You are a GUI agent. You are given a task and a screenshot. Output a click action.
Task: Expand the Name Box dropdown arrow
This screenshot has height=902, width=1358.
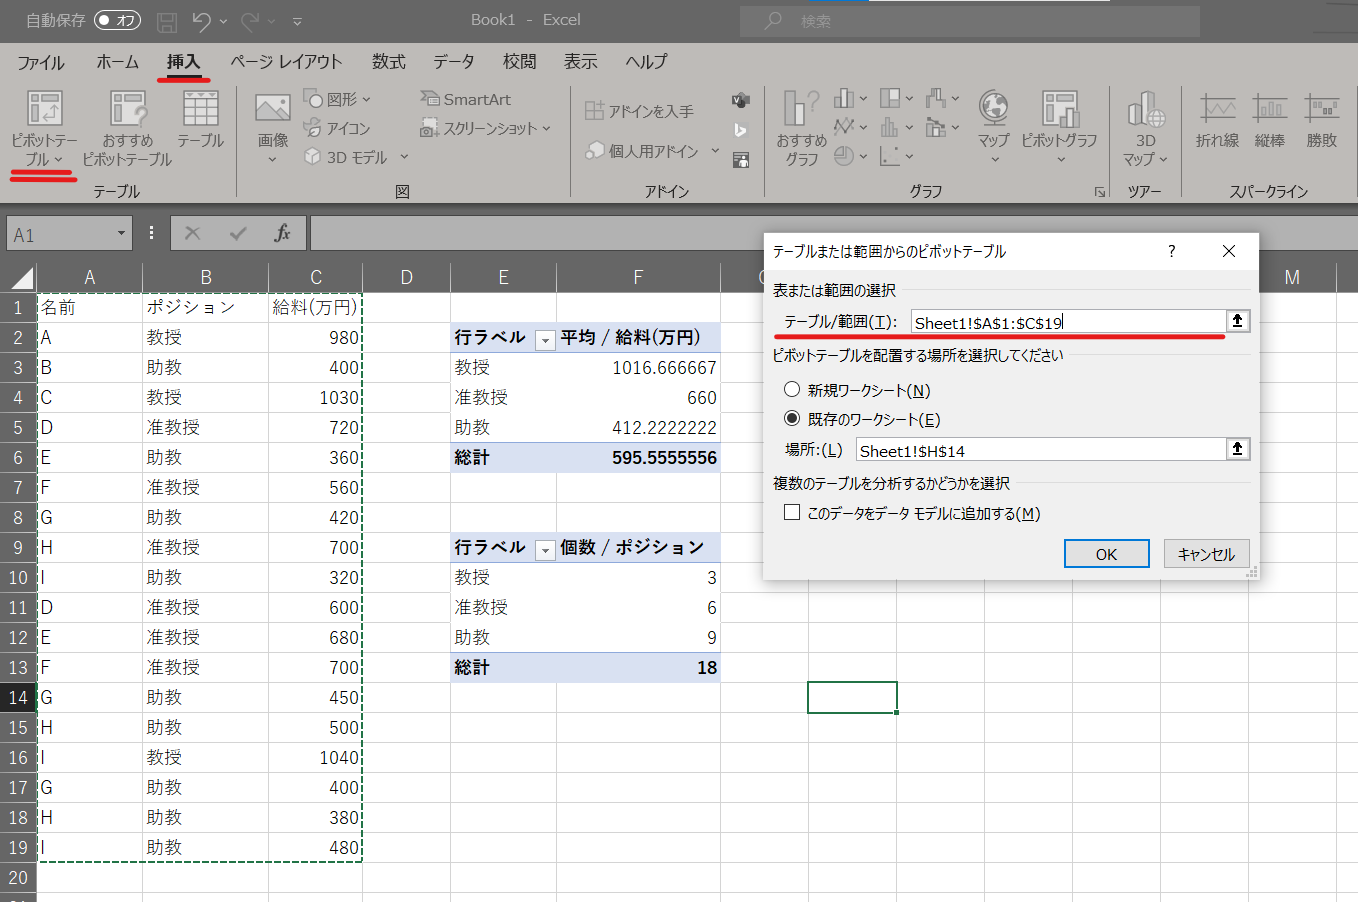click(x=121, y=234)
